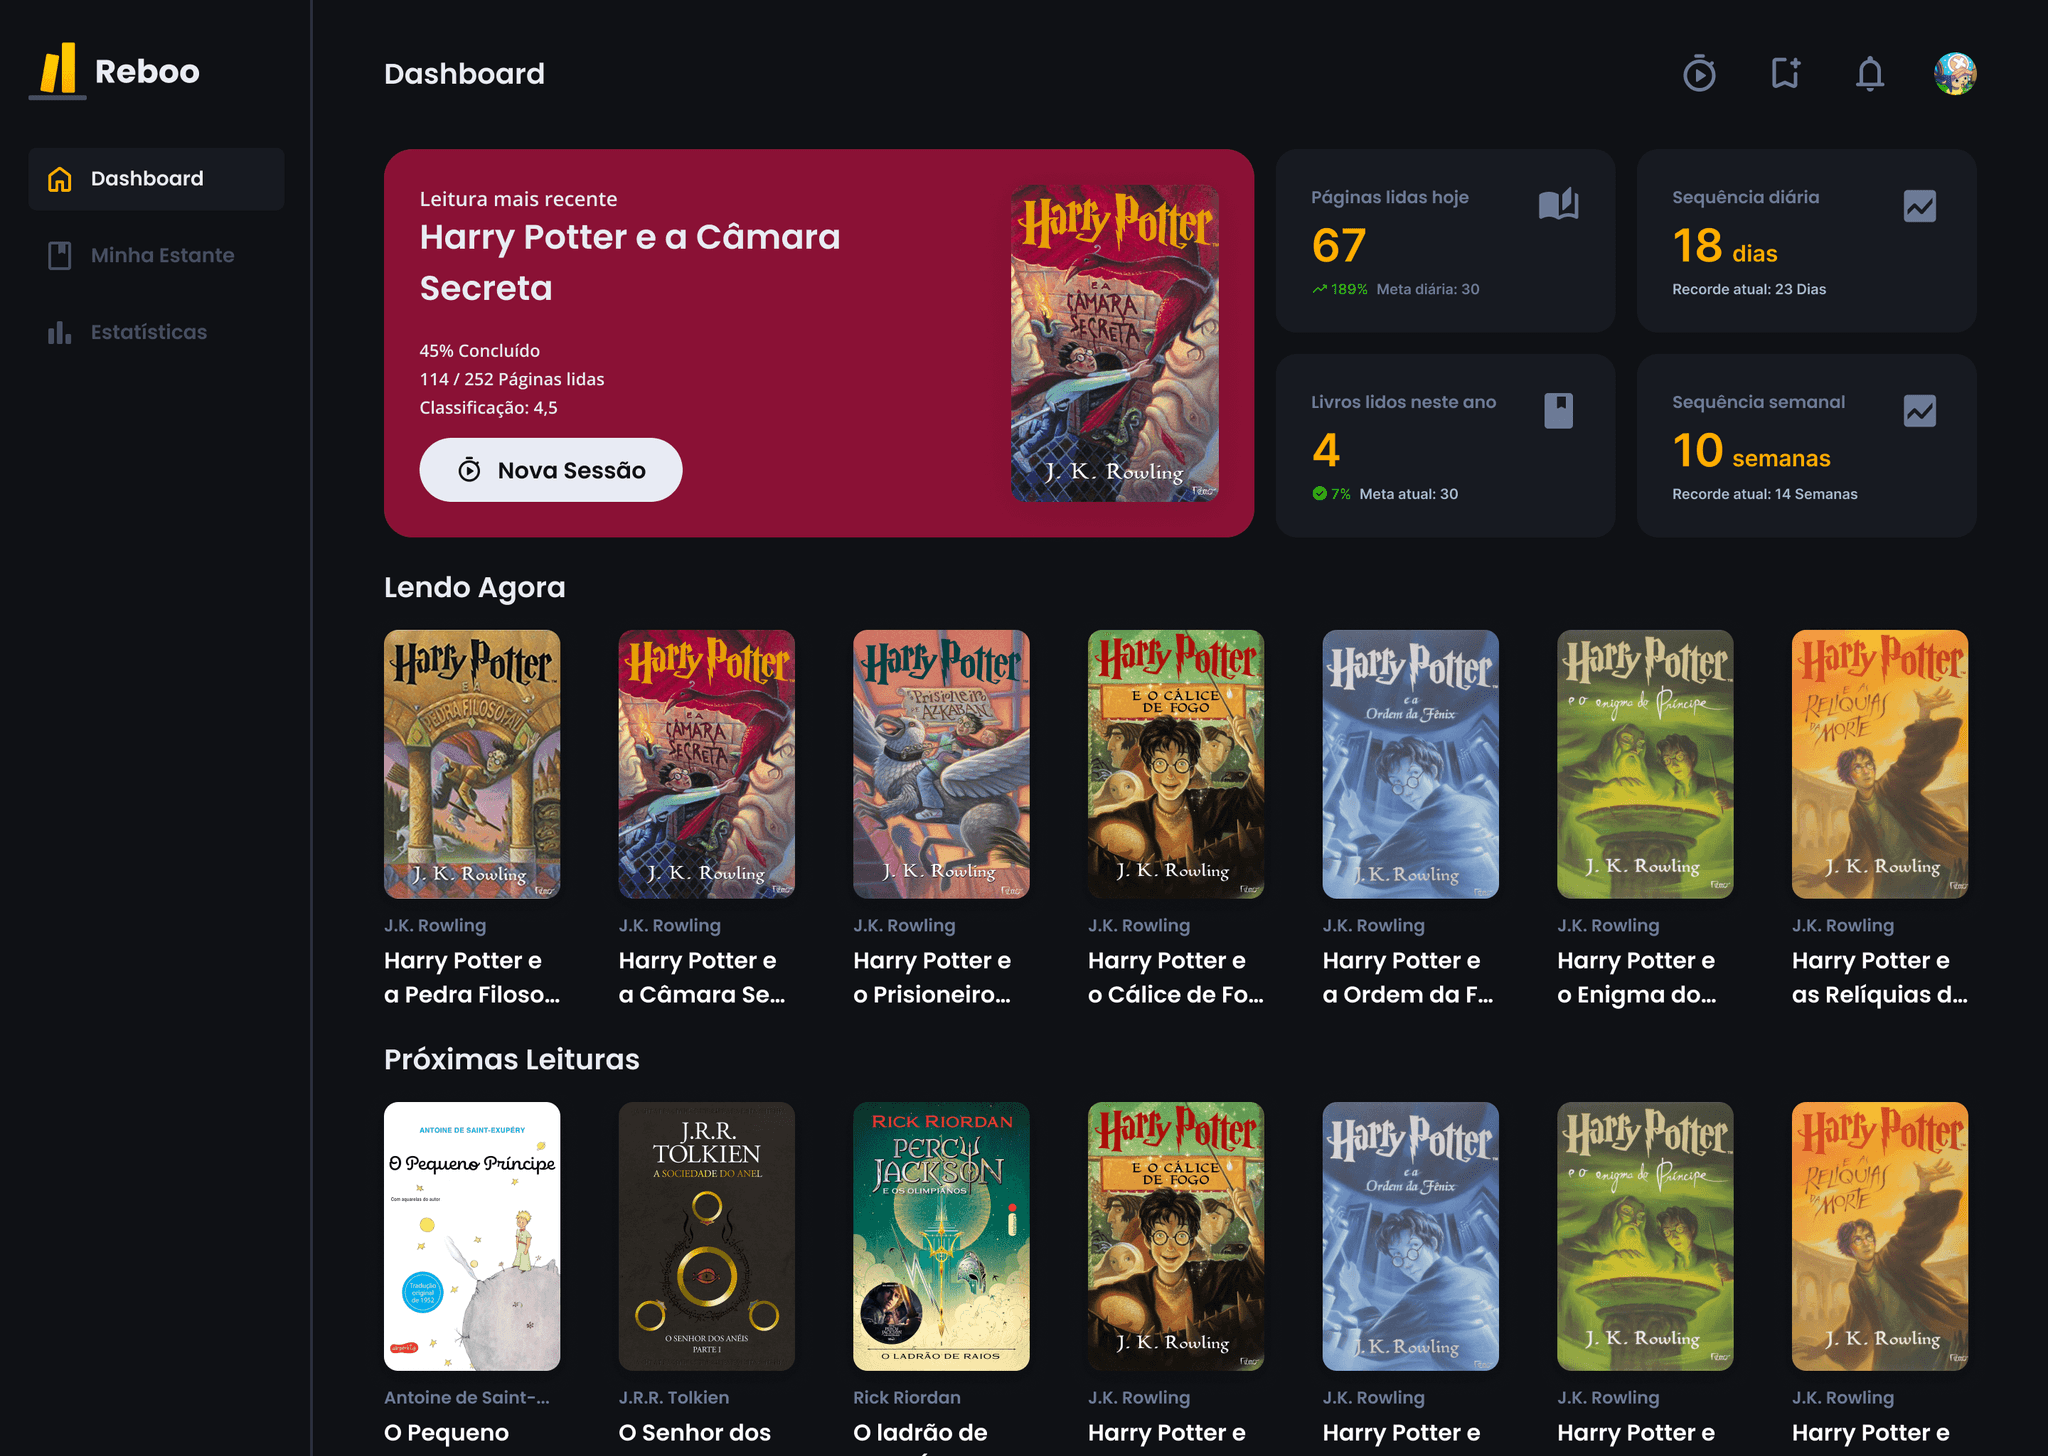Click title 'Harry Potter e o Enigma do...'
This screenshot has width=2048, height=1456.
(x=1637, y=977)
